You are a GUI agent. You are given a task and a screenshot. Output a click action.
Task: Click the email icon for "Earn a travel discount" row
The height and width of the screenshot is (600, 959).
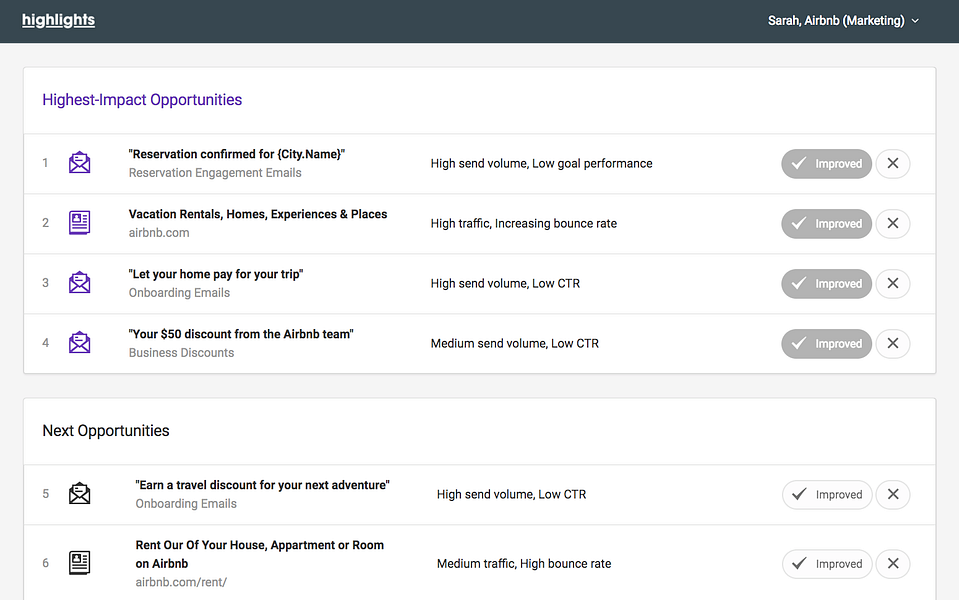point(80,494)
